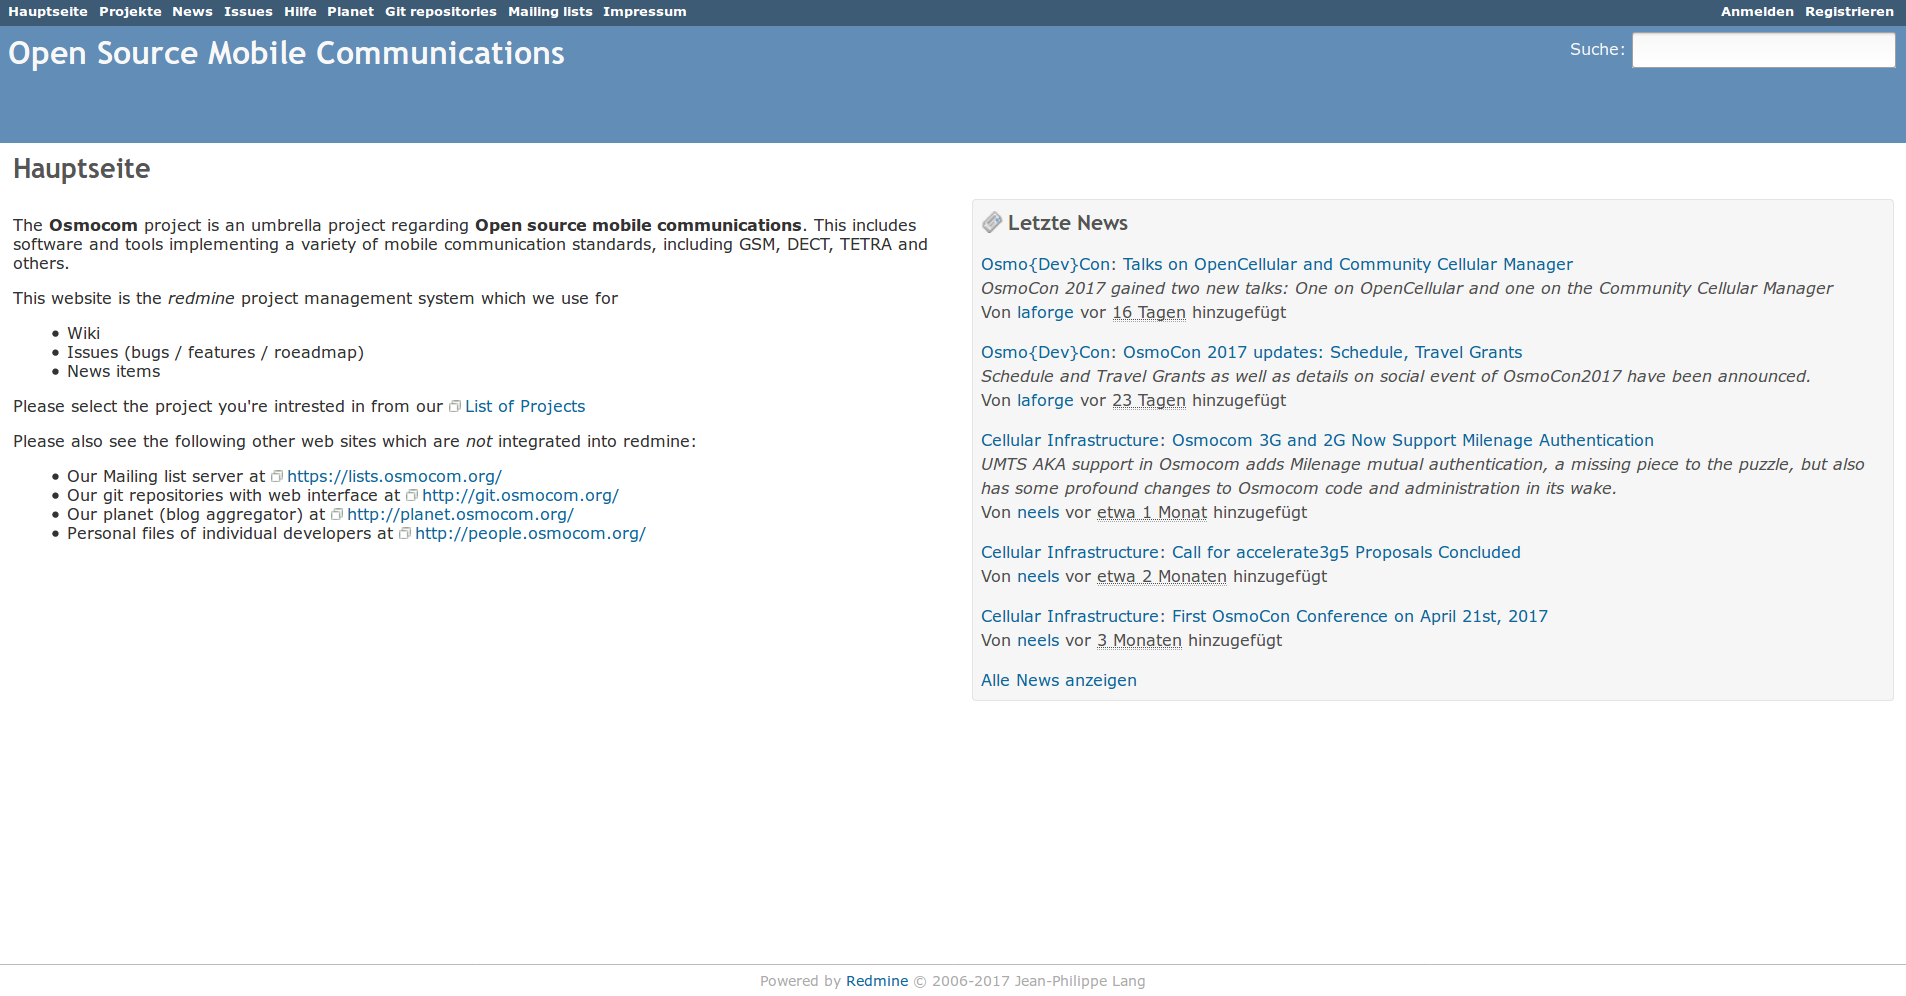This screenshot has width=1906, height=996.
Task: Open the Redmine footer link
Action: tap(877, 981)
